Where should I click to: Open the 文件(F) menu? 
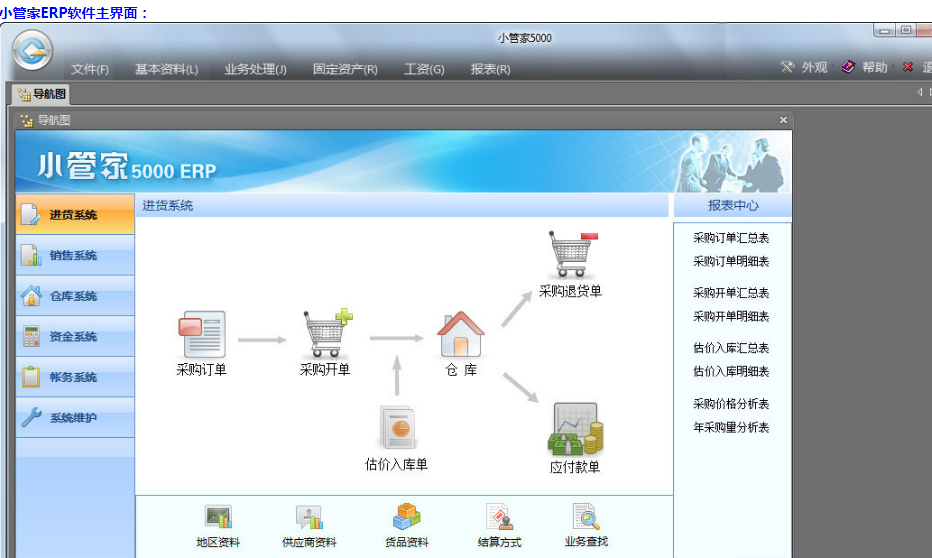[x=90, y=69]
